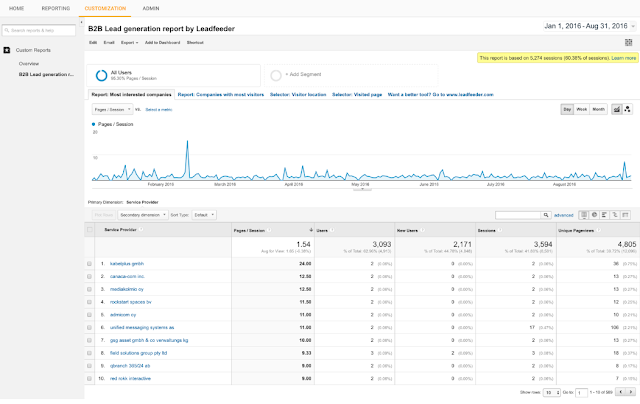Switch to Report: Companies with most visitors tab

pos(221,95)
